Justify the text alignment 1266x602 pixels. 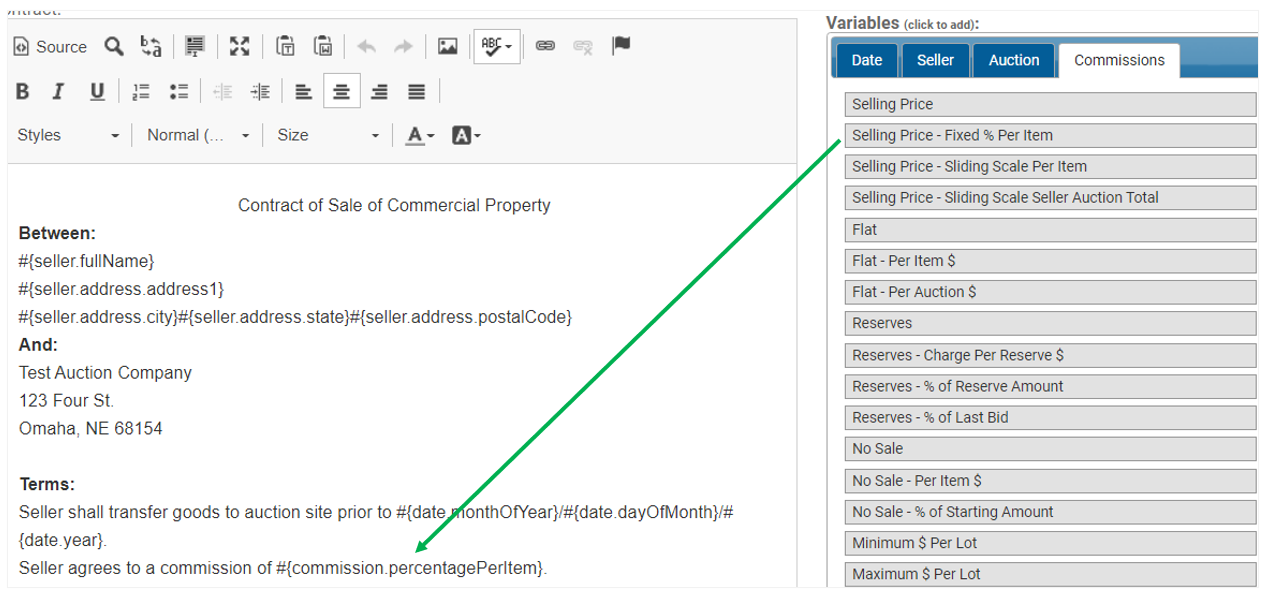(417, 92)
